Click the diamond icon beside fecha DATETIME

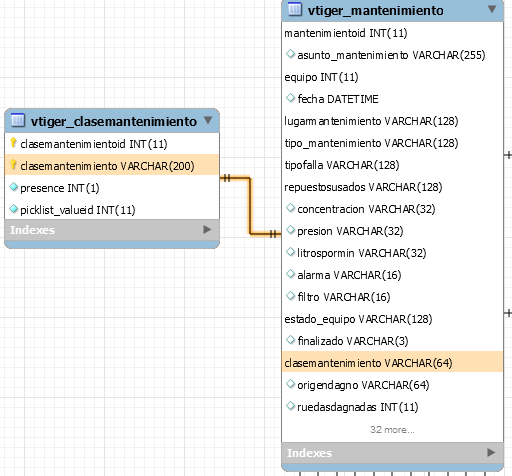pyautogui.click(x=290, y=98)
